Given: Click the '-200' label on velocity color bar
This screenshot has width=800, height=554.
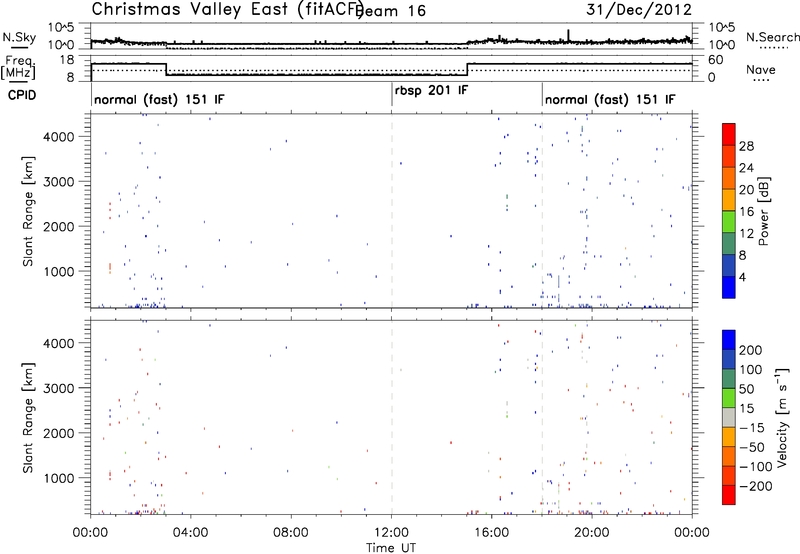Looking at the screenshot, I should point(756,486).
